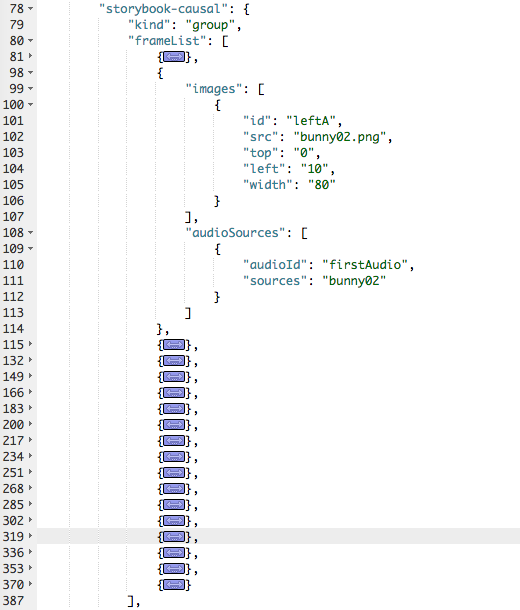Viewport: 520px width, 610px height.
Task: Expand the folded block at line 200
Action: [30, 424]
